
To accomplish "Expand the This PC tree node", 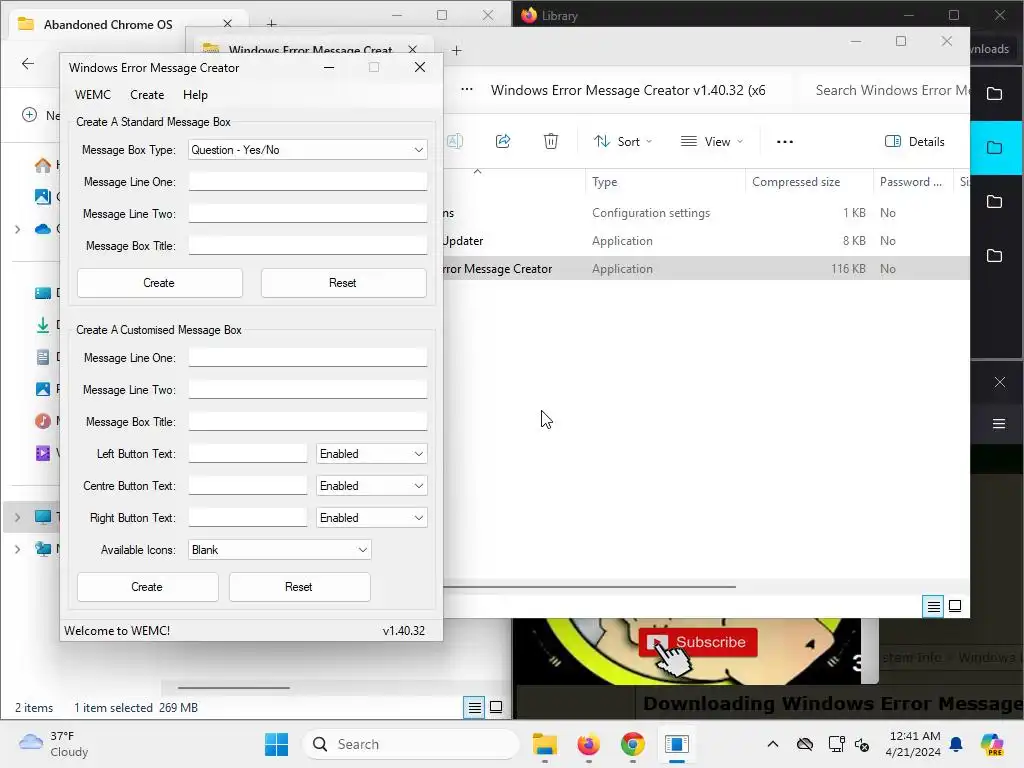I will click(18, 517).
